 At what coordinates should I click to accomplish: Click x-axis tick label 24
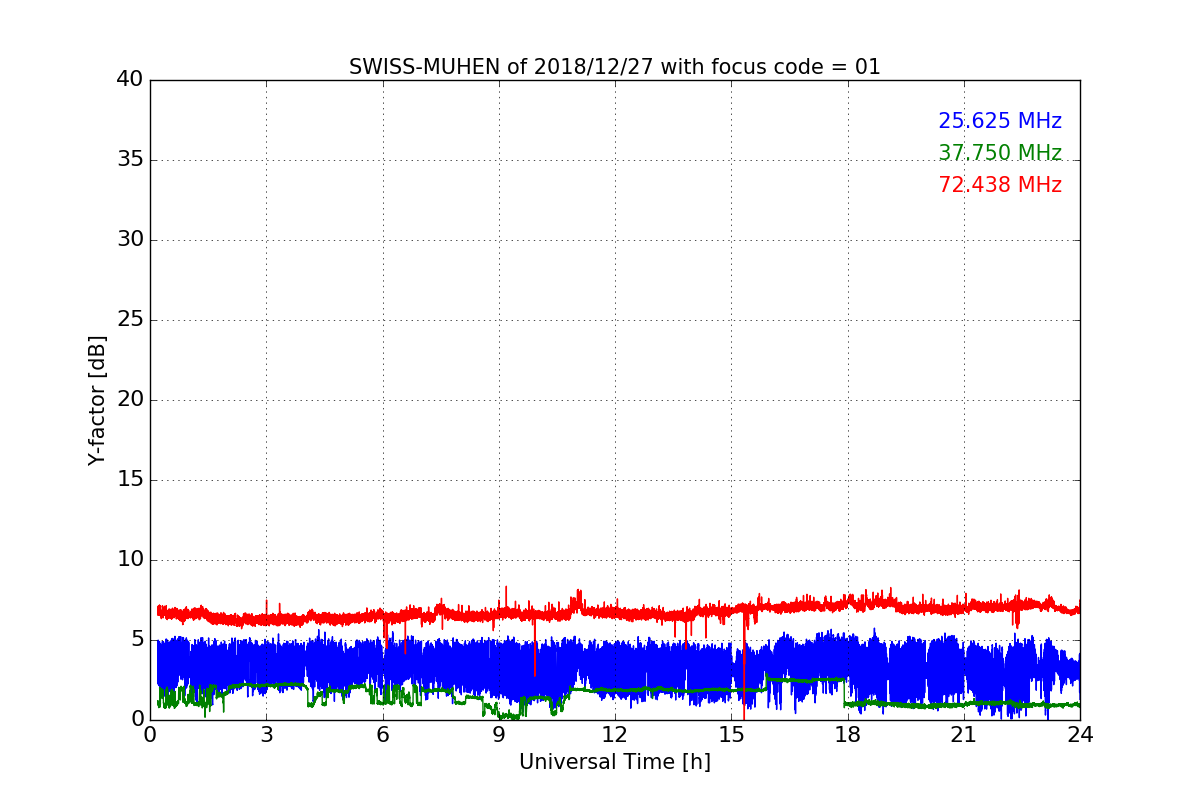(1080, 735)
